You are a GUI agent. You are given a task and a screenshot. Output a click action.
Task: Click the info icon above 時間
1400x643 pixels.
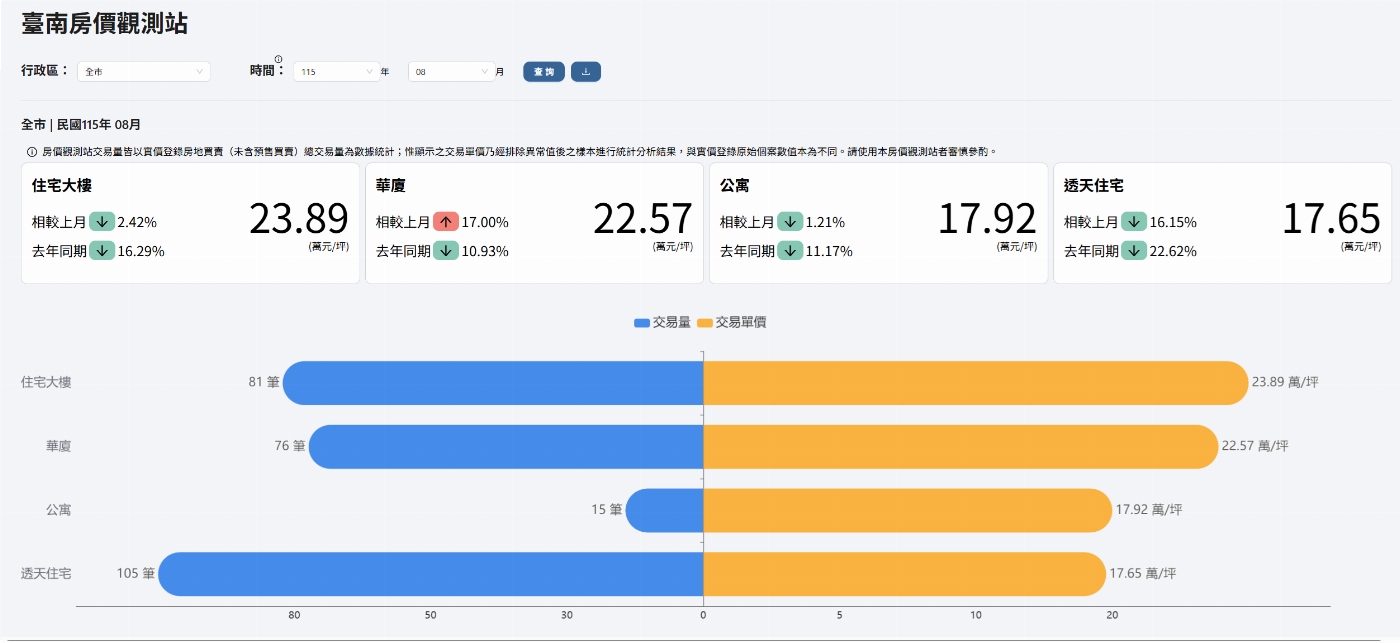(x=278, y=59)
